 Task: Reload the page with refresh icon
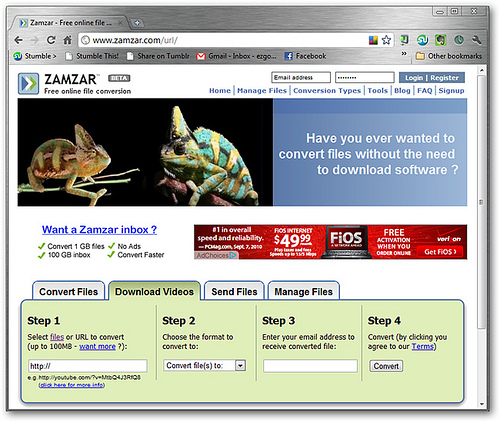pyautogui.click(x=51, y=40)
